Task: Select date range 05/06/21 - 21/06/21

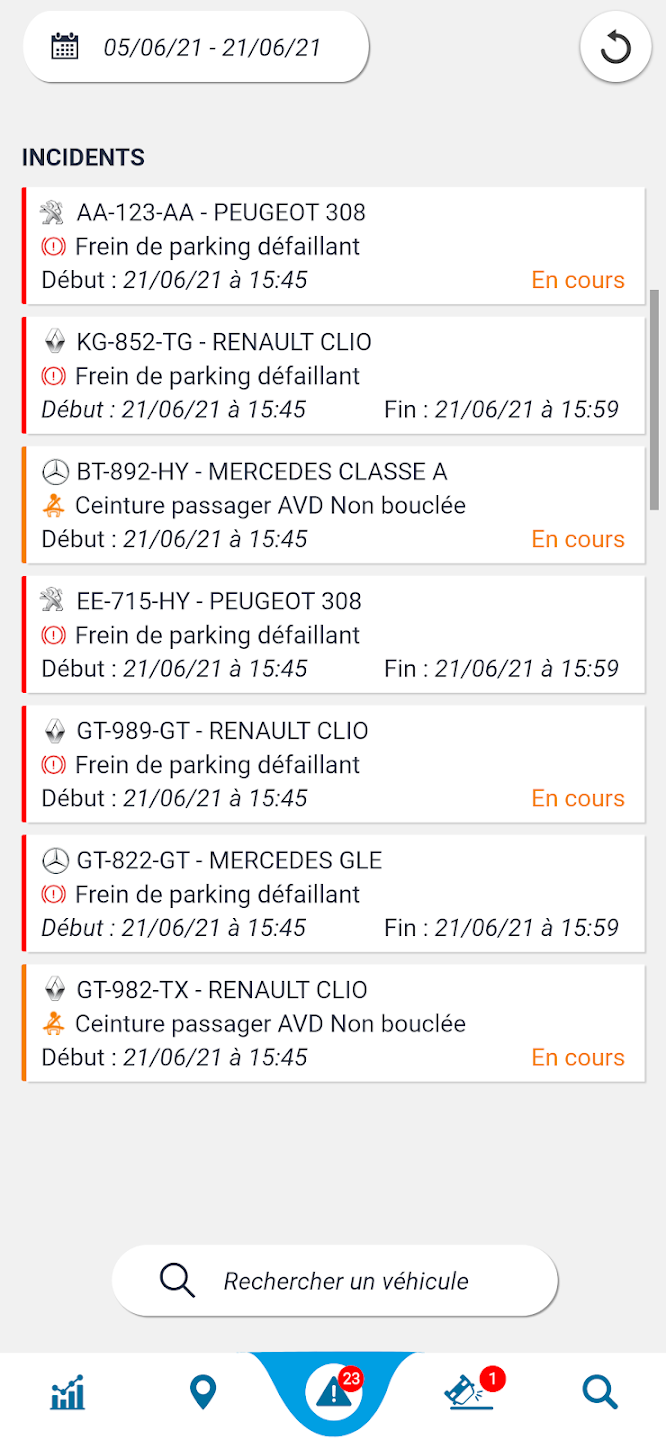Action: (x=212, y=47)
